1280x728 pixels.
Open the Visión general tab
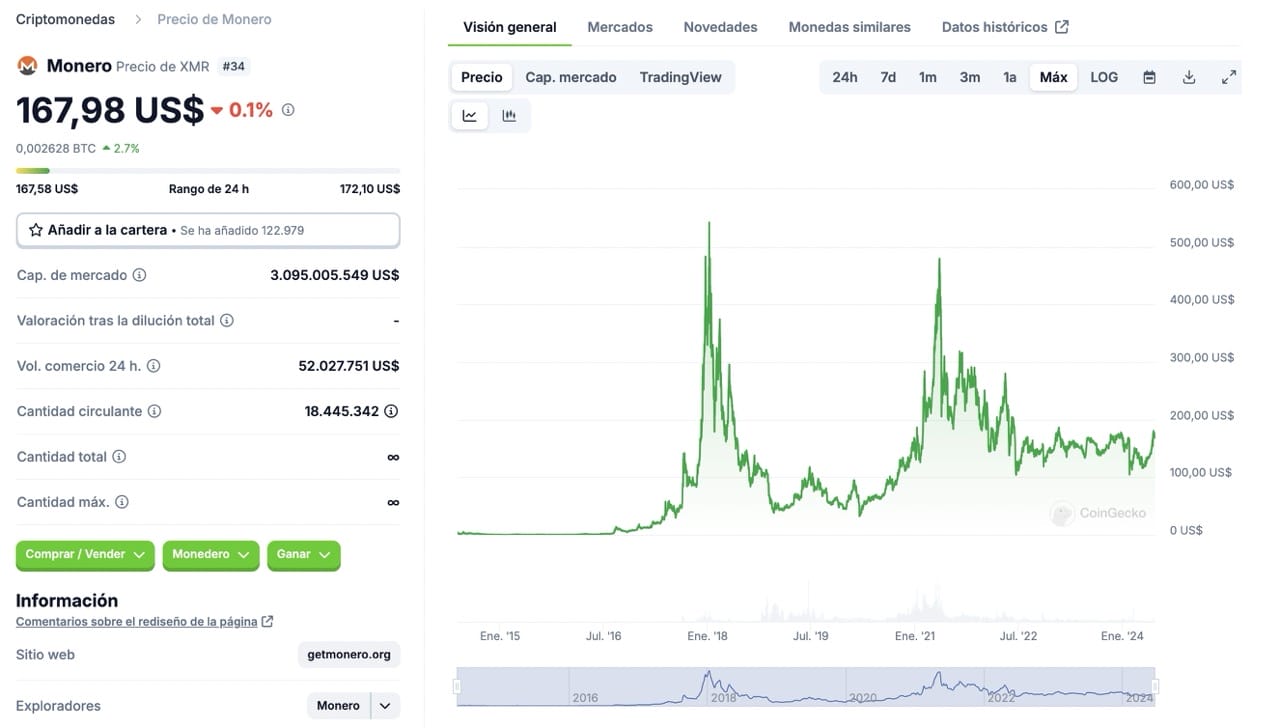tap(510, 27)
